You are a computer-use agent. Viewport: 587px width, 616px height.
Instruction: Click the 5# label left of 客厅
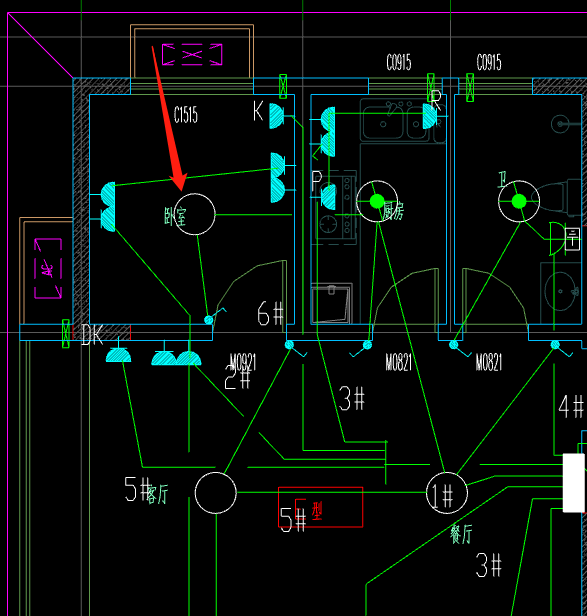(x=137, y=489)
